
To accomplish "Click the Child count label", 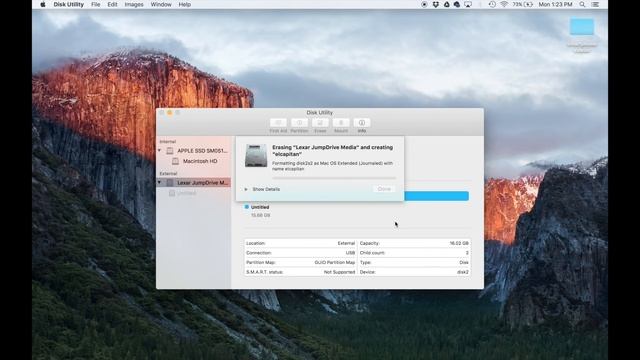I will tap(372, 253).
